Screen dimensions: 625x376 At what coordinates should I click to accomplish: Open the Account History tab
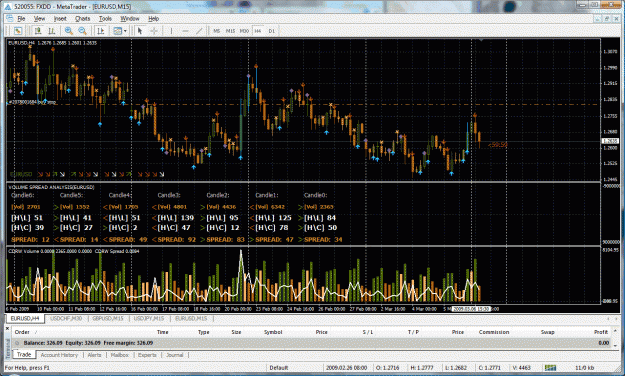pyautogui.click(x=59, y=355)
